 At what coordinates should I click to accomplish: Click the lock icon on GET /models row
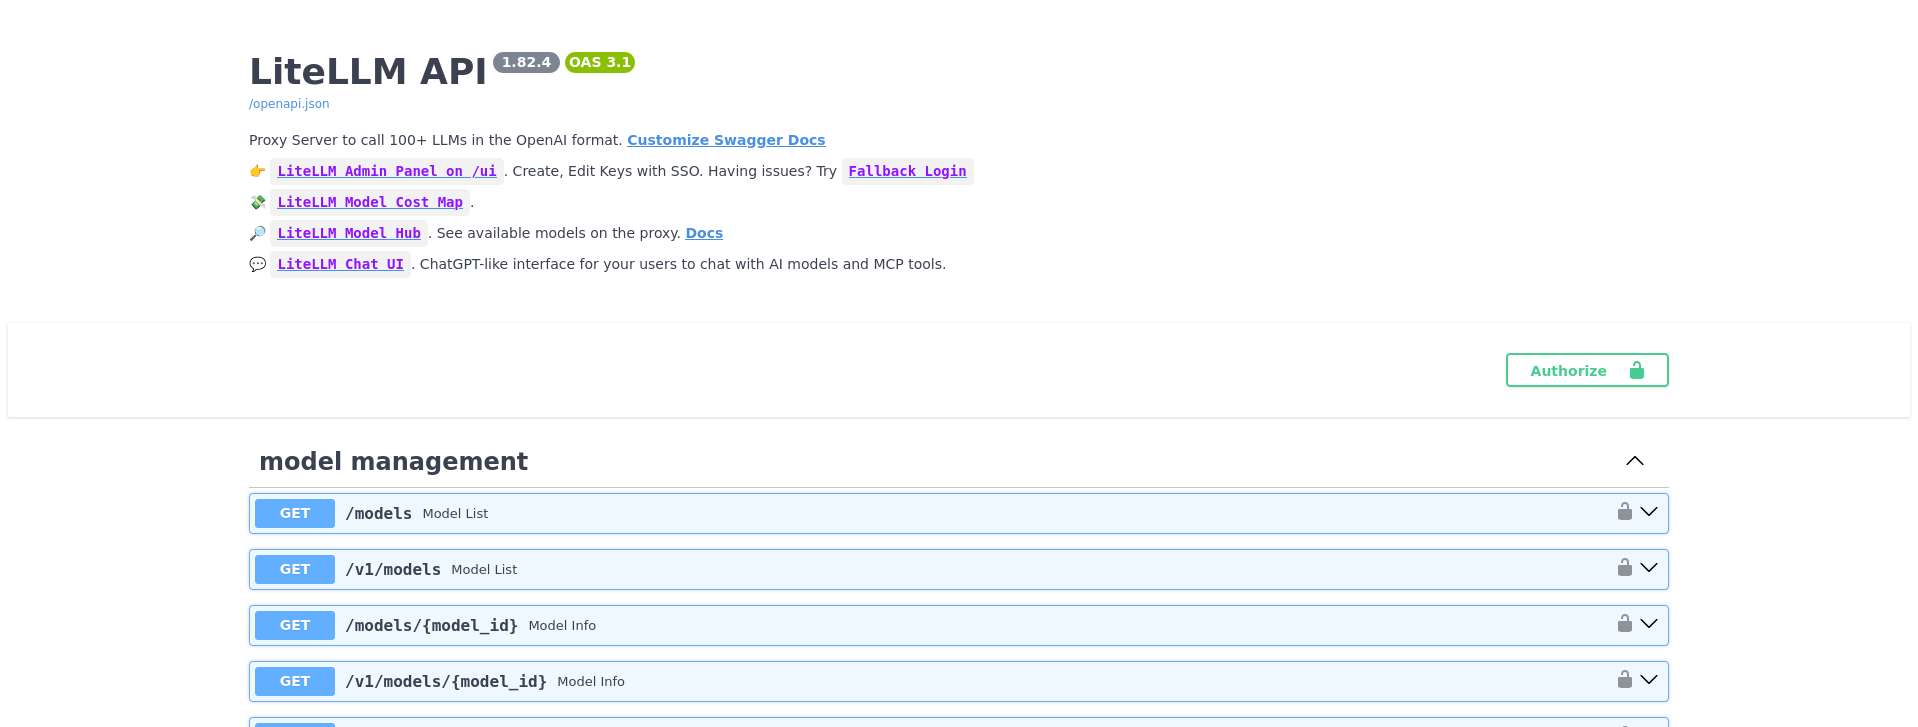(x=1625, y=512)
